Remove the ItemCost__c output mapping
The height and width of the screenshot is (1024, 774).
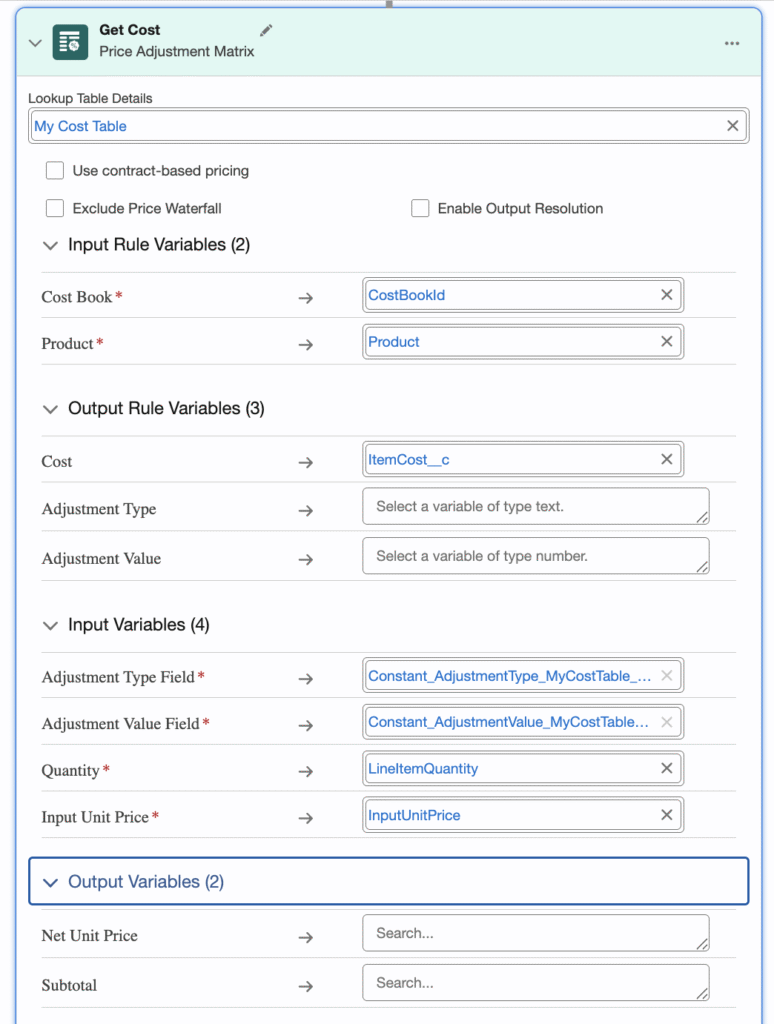click(x=667, y=459)
